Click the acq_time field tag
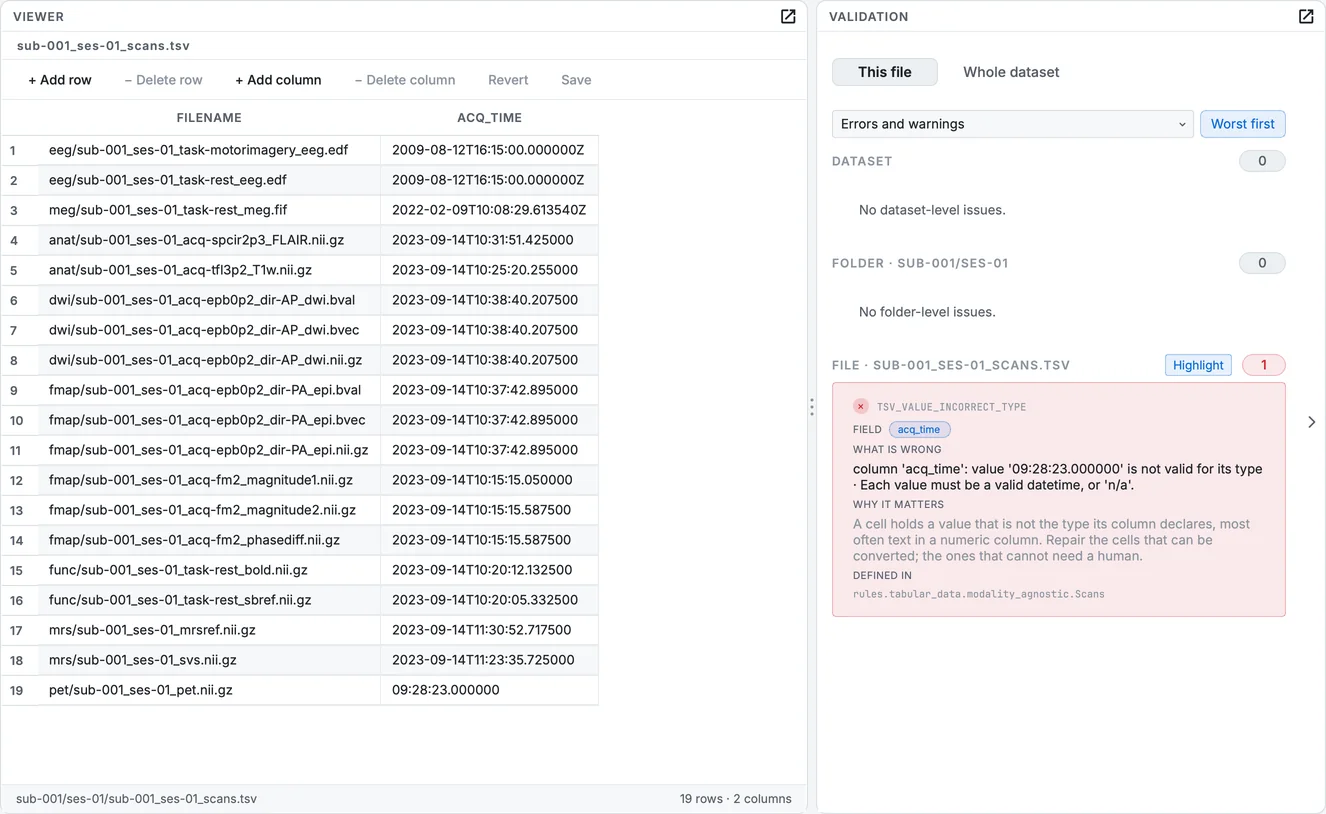The width and height of the screenshot is (1326, 814). pyautogui.click(x=919, y=430)
